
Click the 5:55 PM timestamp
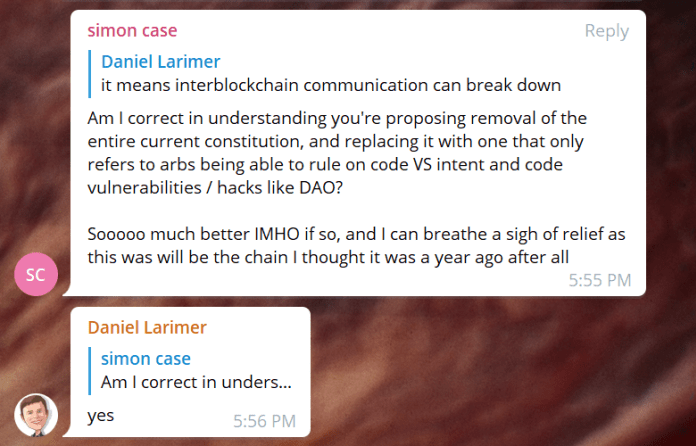[599, 281]
